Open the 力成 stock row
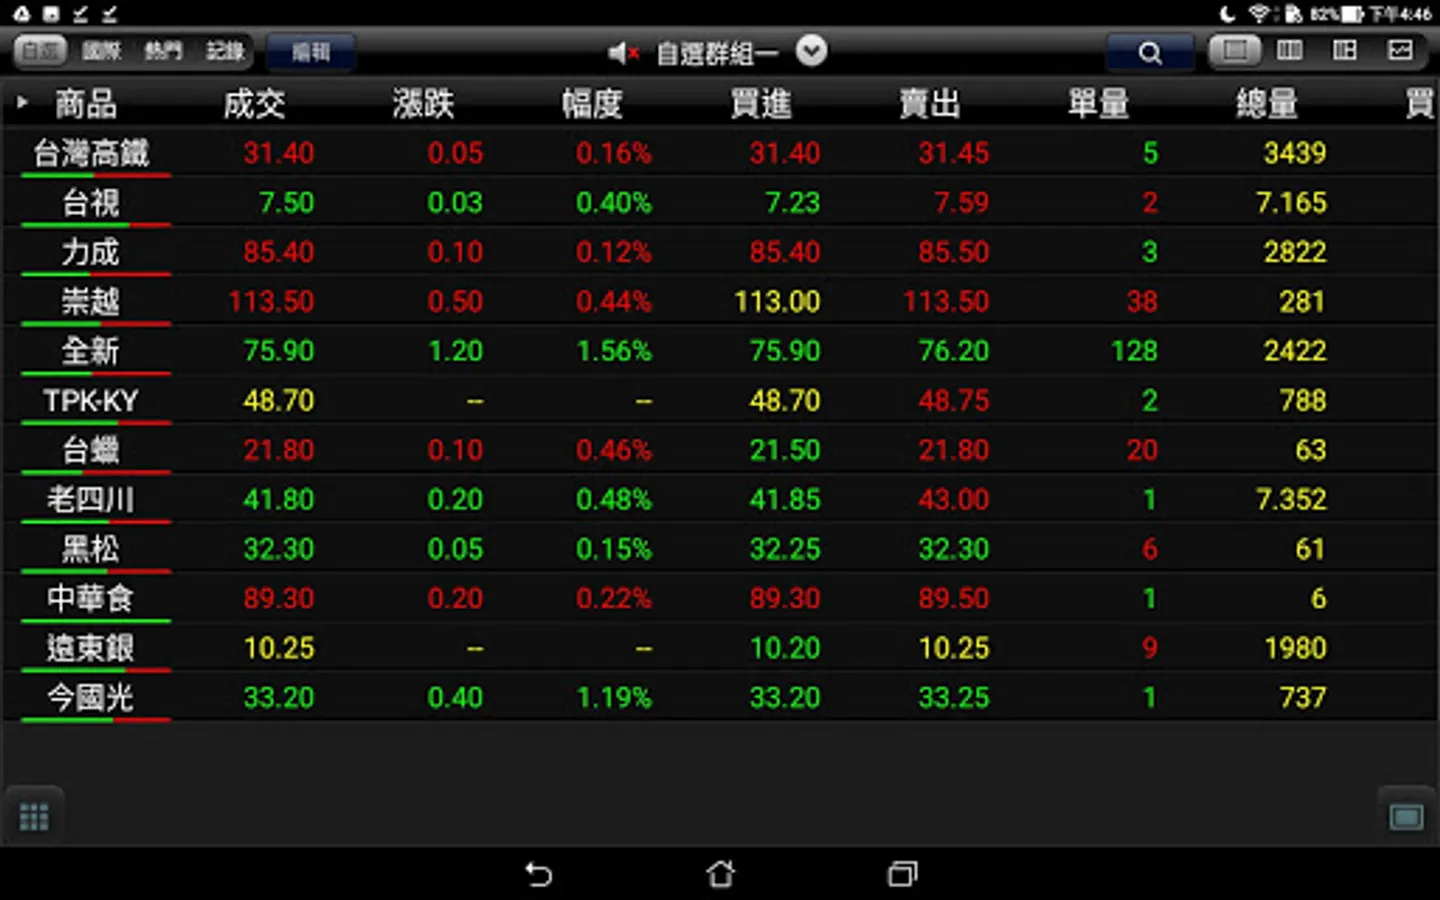This screenshot has height=900, width=1440. (720, 252)
